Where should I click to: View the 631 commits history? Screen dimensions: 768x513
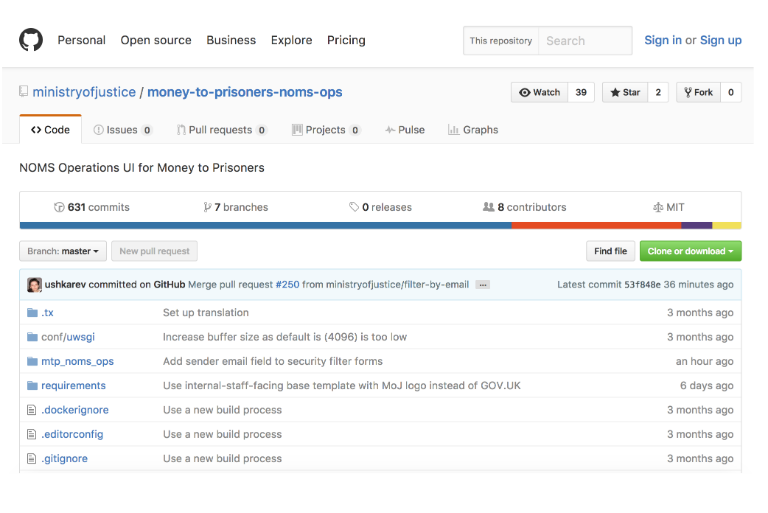[92, 207]
